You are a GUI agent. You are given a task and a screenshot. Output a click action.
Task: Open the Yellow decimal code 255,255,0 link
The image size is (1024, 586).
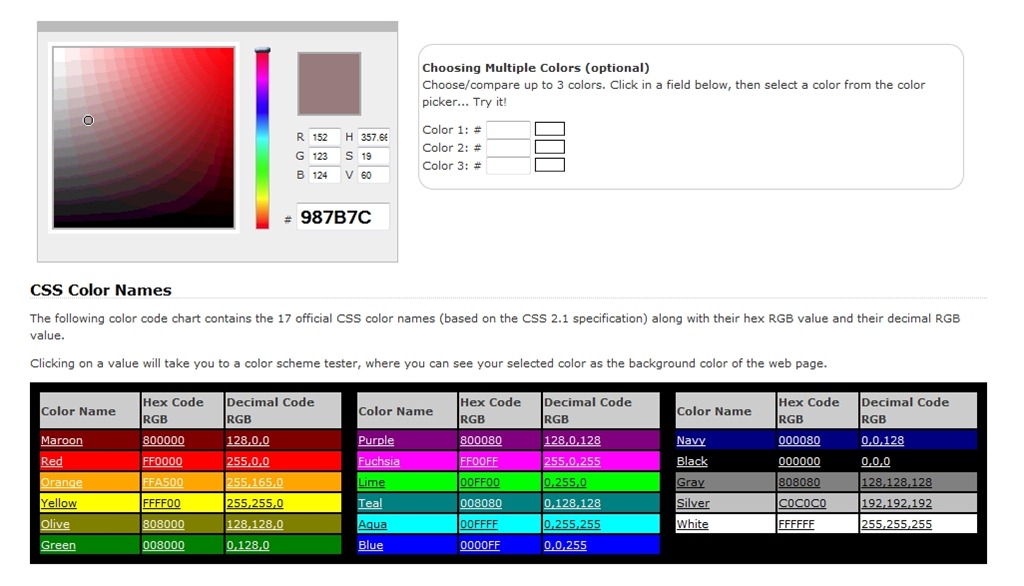tap(255, 503)
